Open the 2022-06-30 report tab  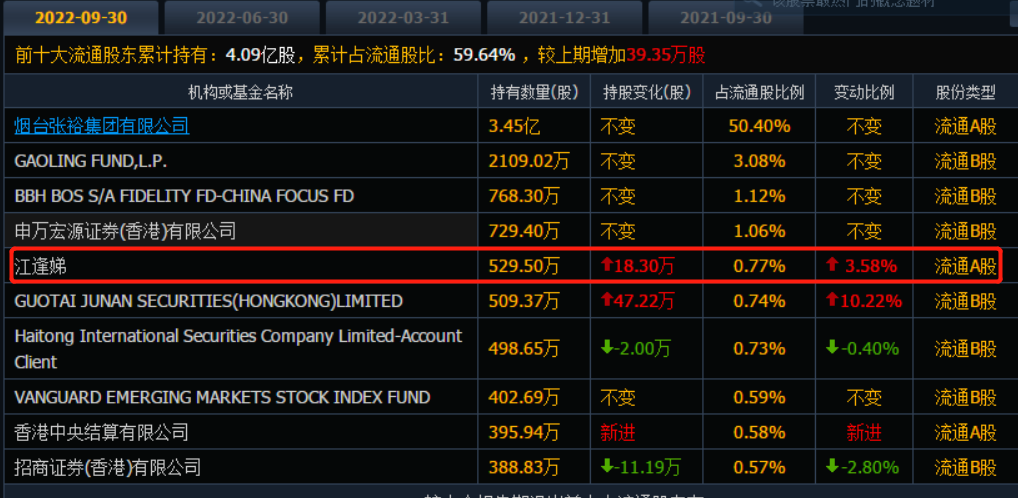click(242, 18)
